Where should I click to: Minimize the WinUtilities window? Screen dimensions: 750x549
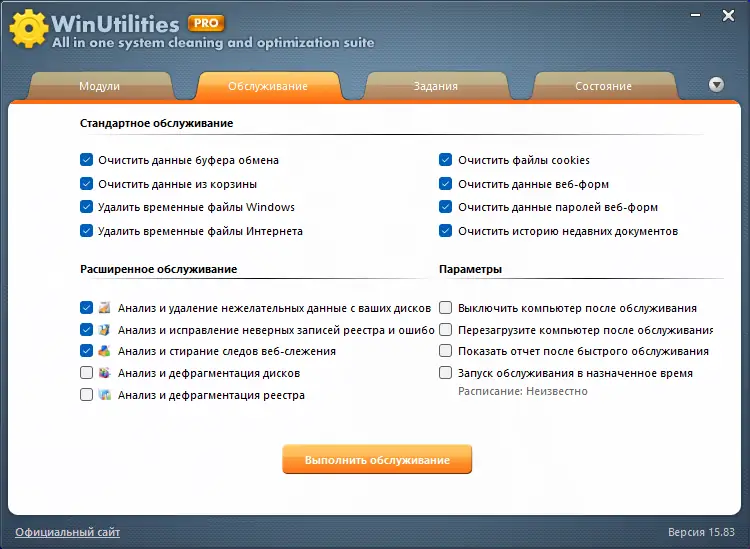click(x=695, y=15)
